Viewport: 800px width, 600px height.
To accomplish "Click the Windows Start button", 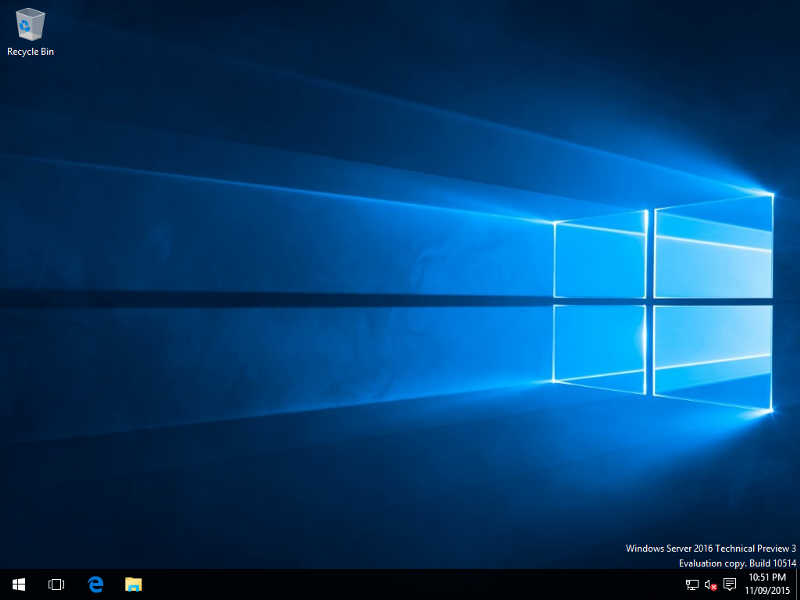I will [x=17, y=585].
